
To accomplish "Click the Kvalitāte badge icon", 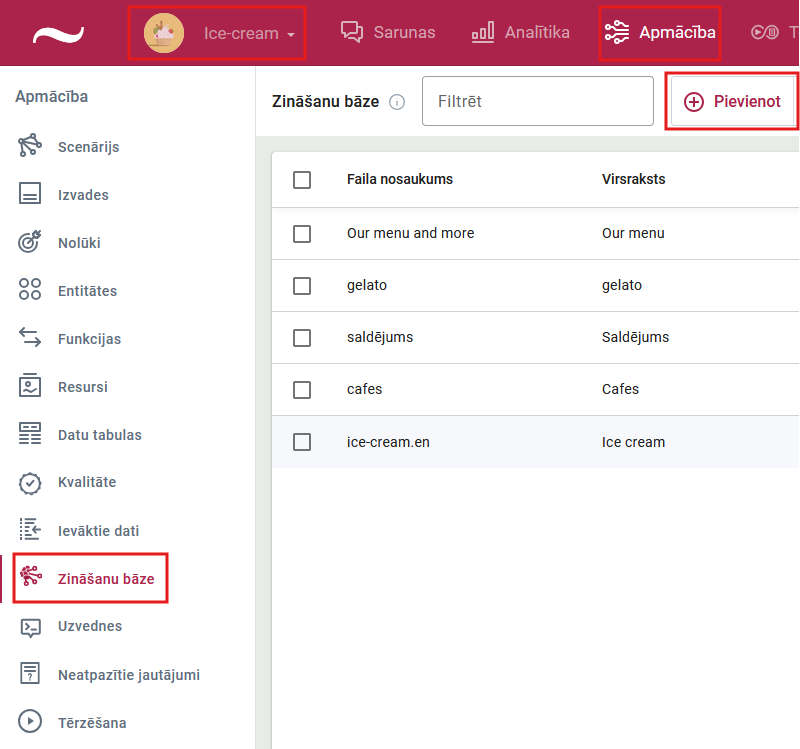I will pyautogui.click(x=30, y=482).
